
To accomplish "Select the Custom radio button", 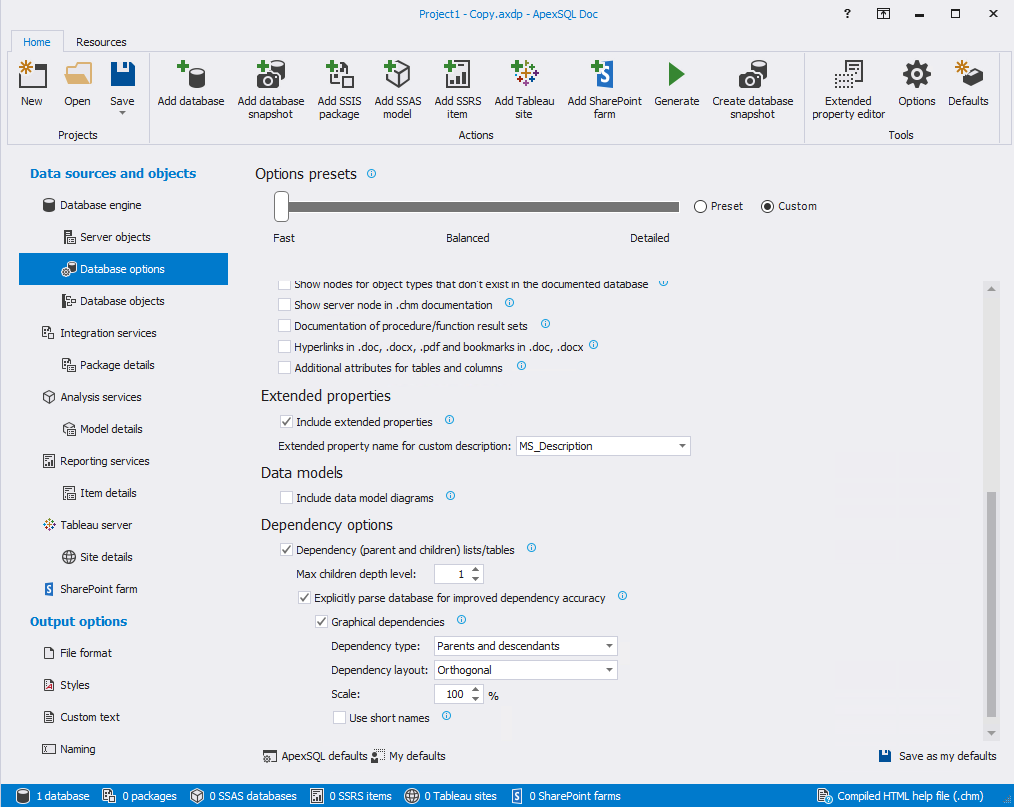I will [767, 206].
